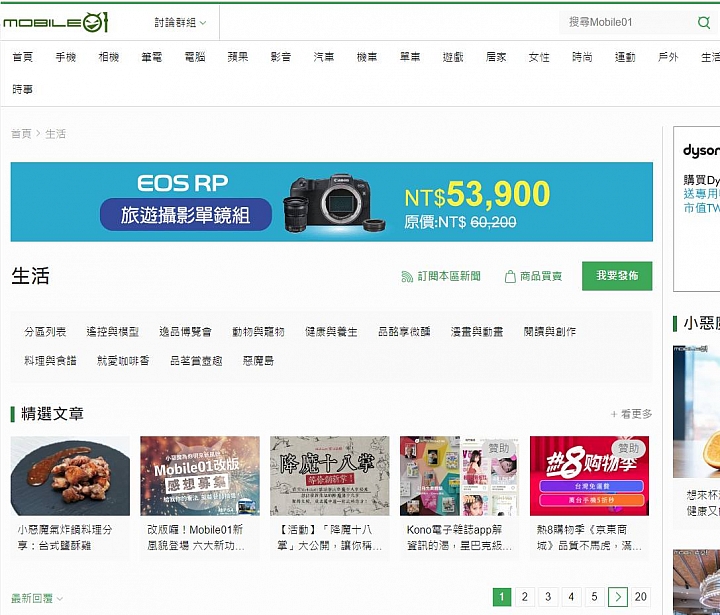Open the 討論群組 dropdown
Screen dimensions: 720x615
tap(180, 23)
